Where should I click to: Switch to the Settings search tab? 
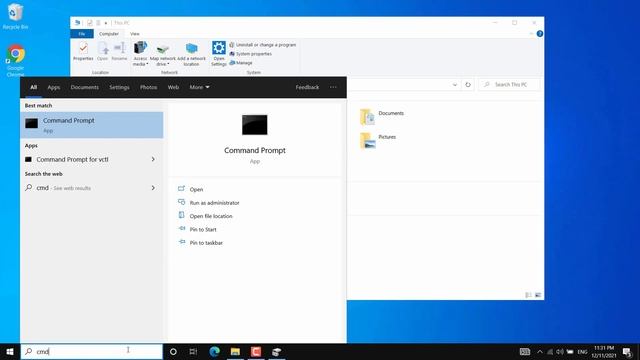click(x=119, y=87)
